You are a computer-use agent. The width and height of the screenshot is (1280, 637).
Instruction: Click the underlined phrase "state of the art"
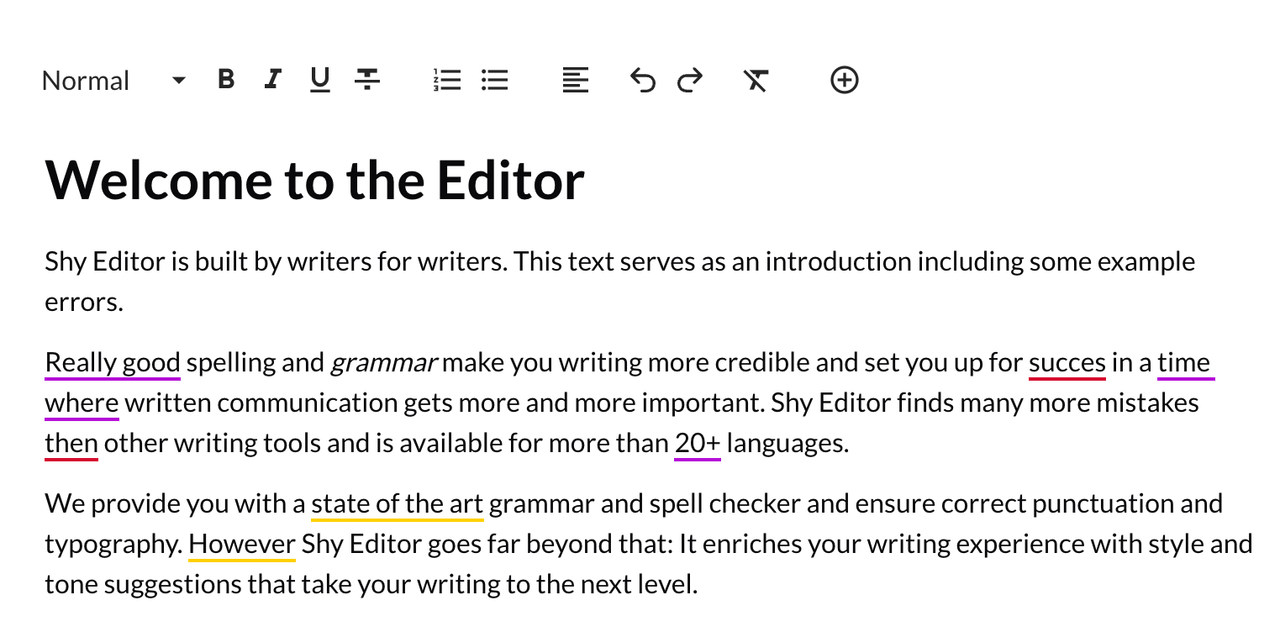[397, 504]
